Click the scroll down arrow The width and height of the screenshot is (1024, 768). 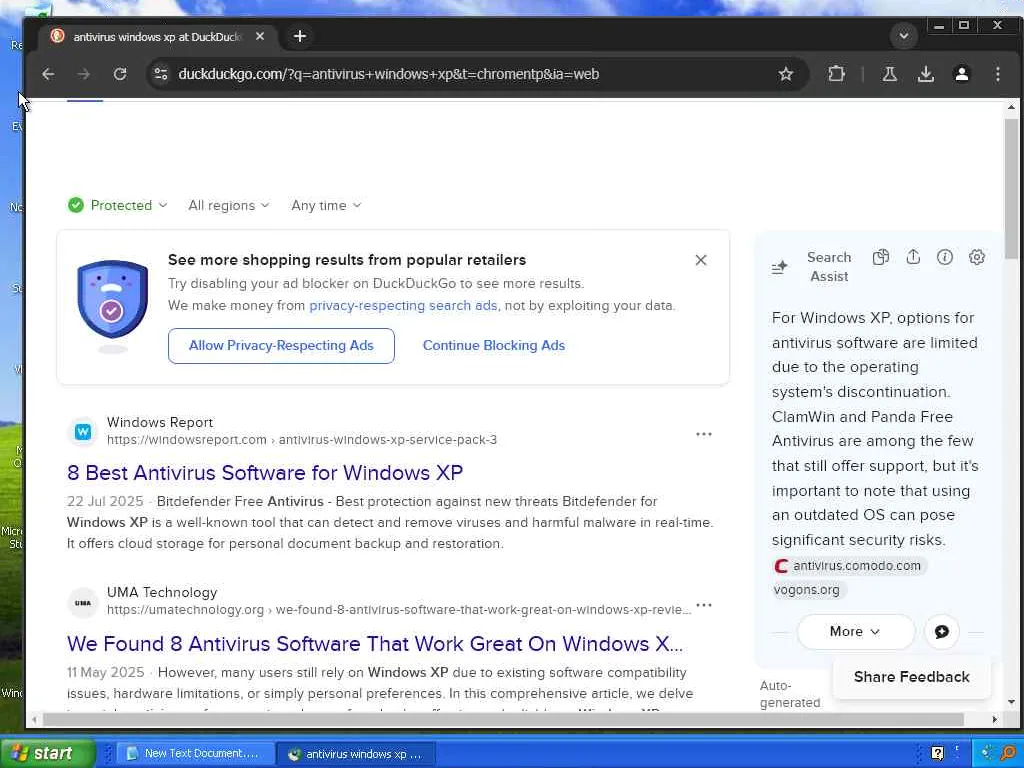coord(1011,702)
